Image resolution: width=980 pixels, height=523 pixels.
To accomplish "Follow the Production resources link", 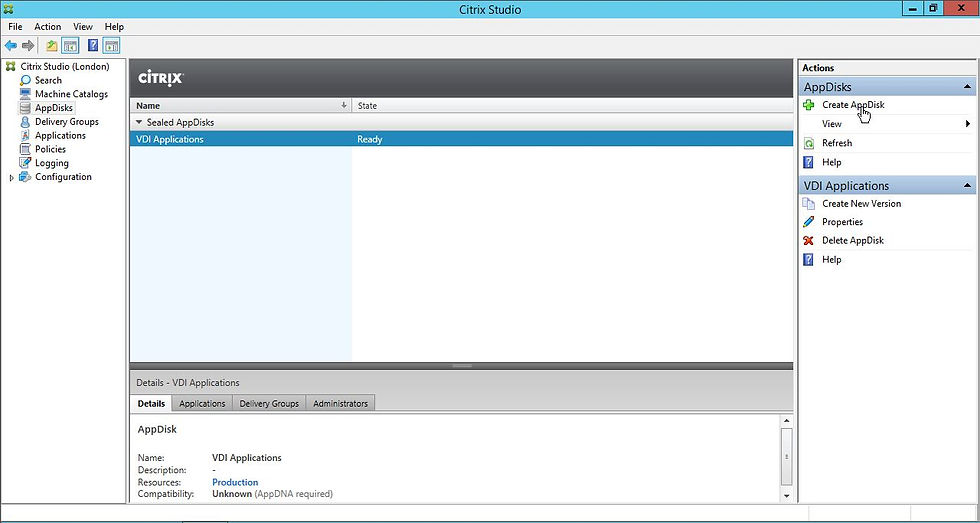I will tap(235, 482).
